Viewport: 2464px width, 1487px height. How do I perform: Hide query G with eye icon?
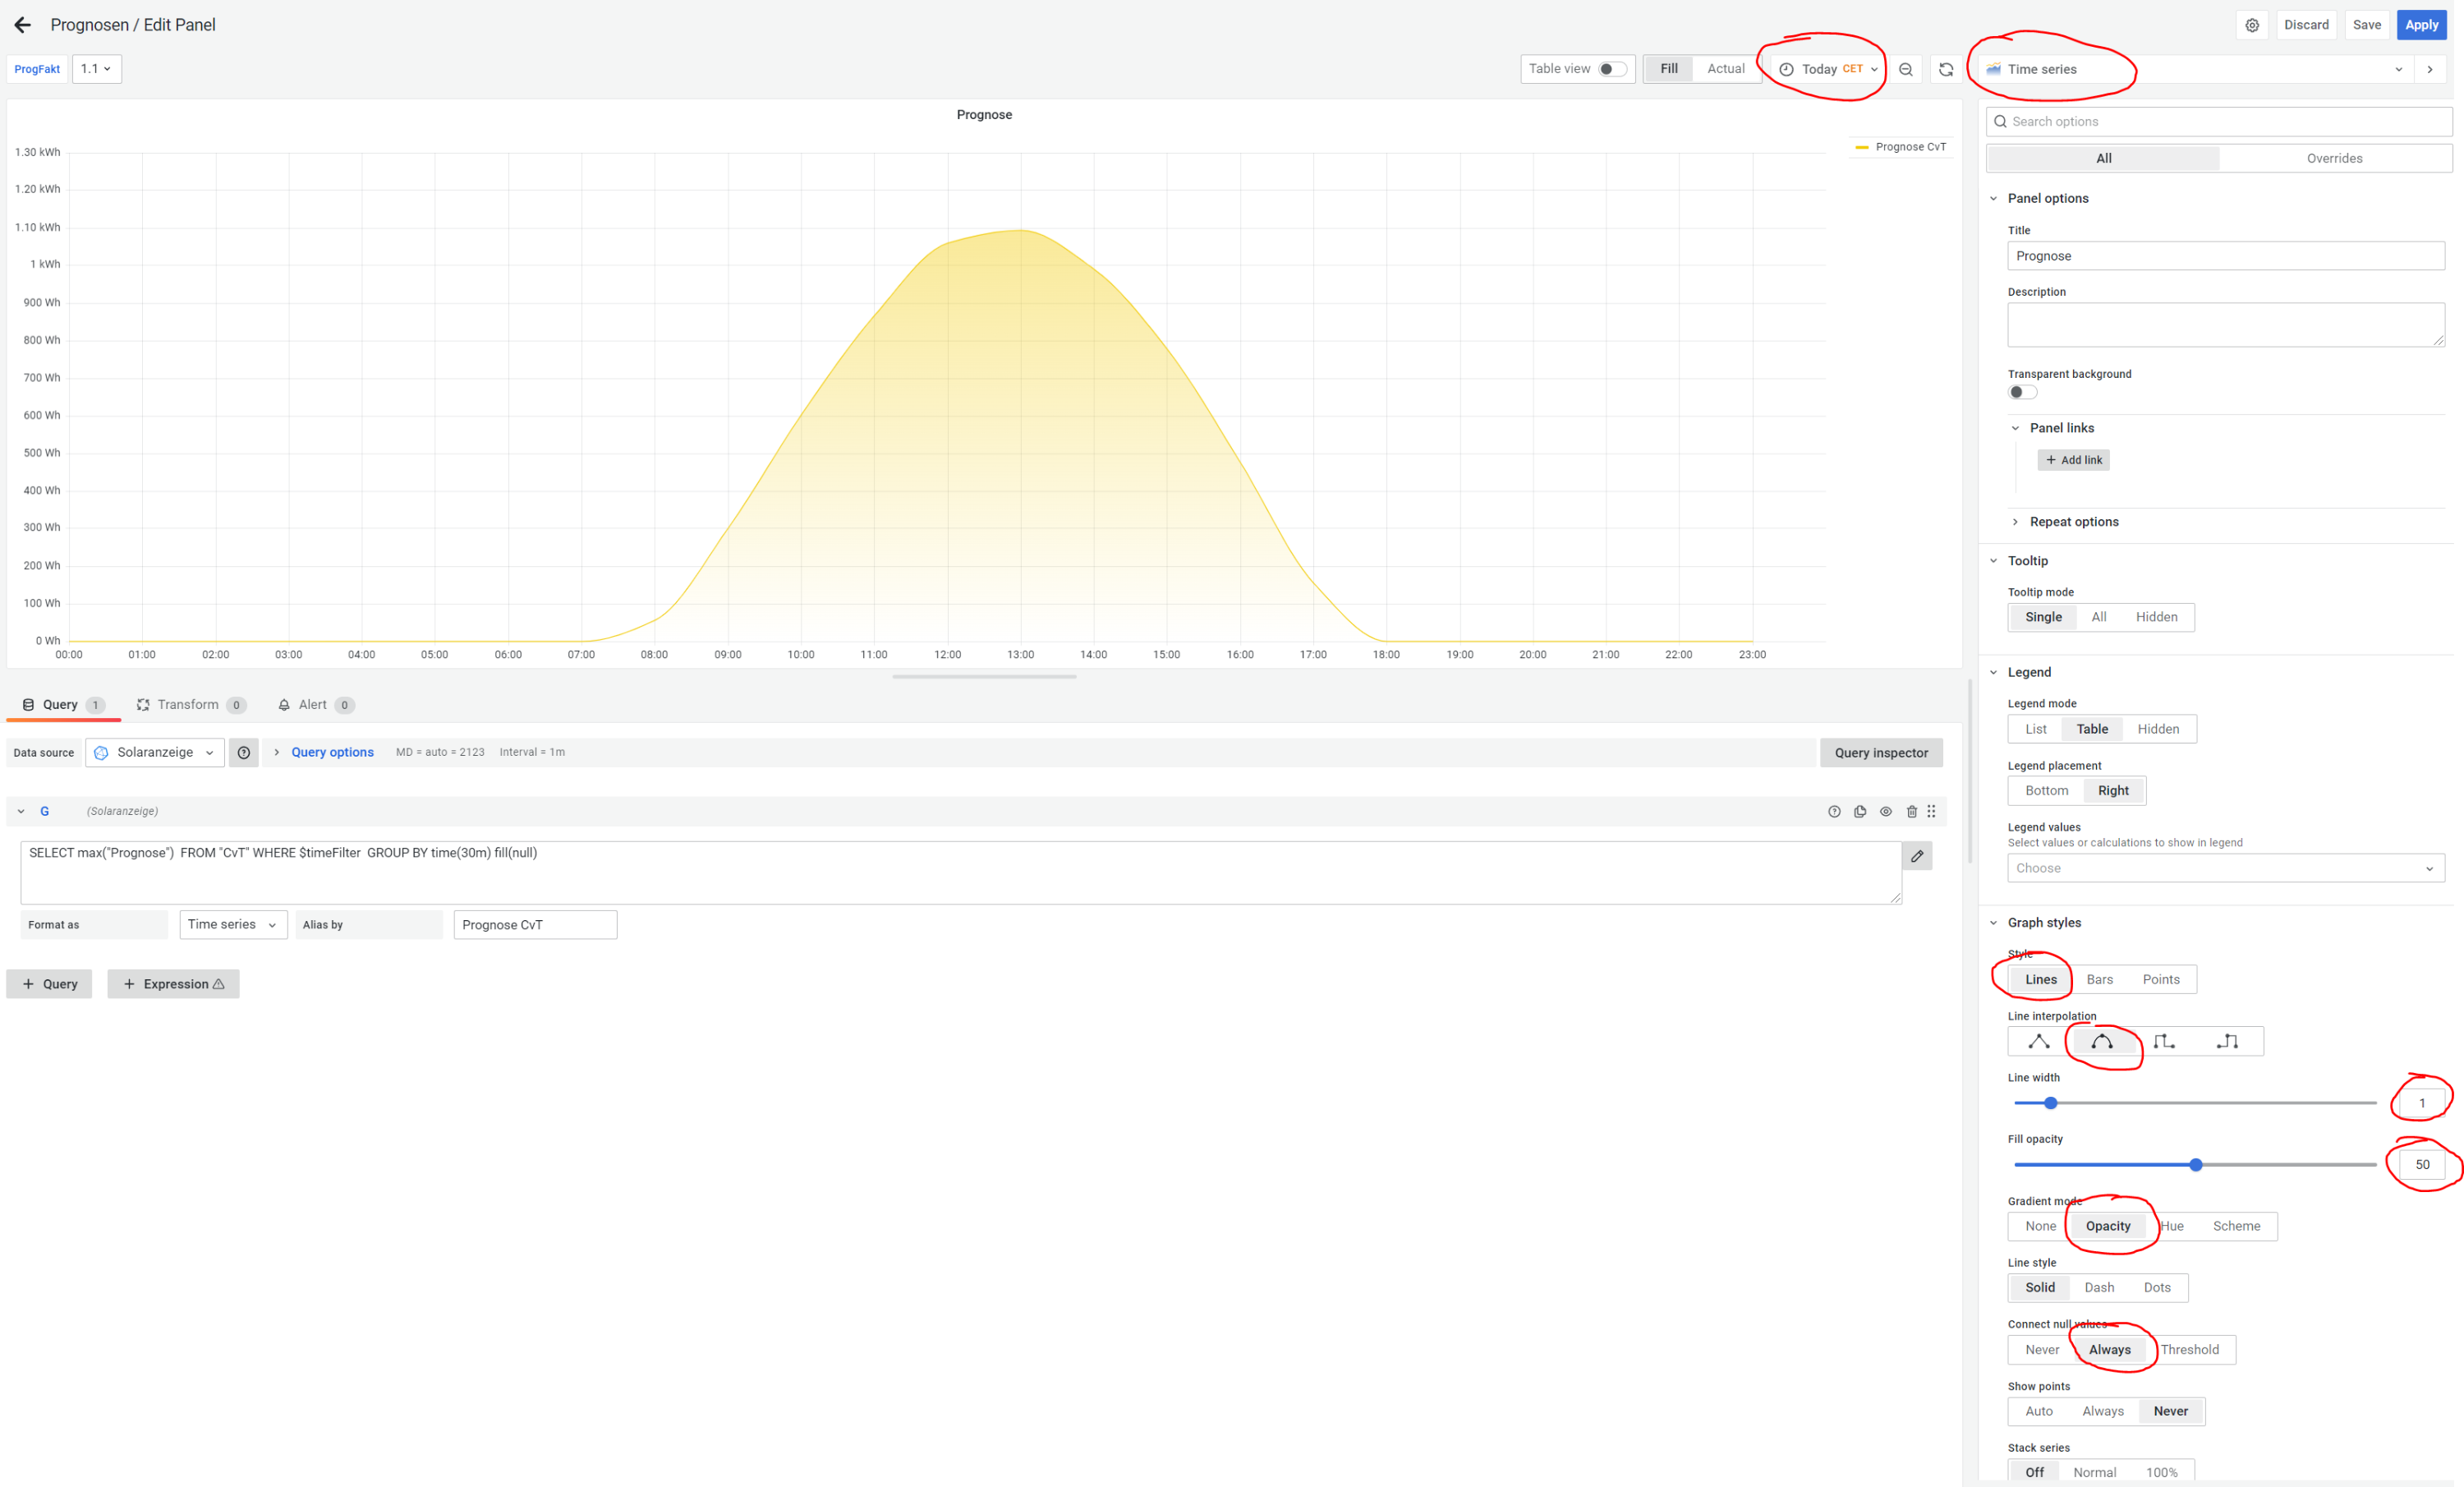[x=1885, y=811]
